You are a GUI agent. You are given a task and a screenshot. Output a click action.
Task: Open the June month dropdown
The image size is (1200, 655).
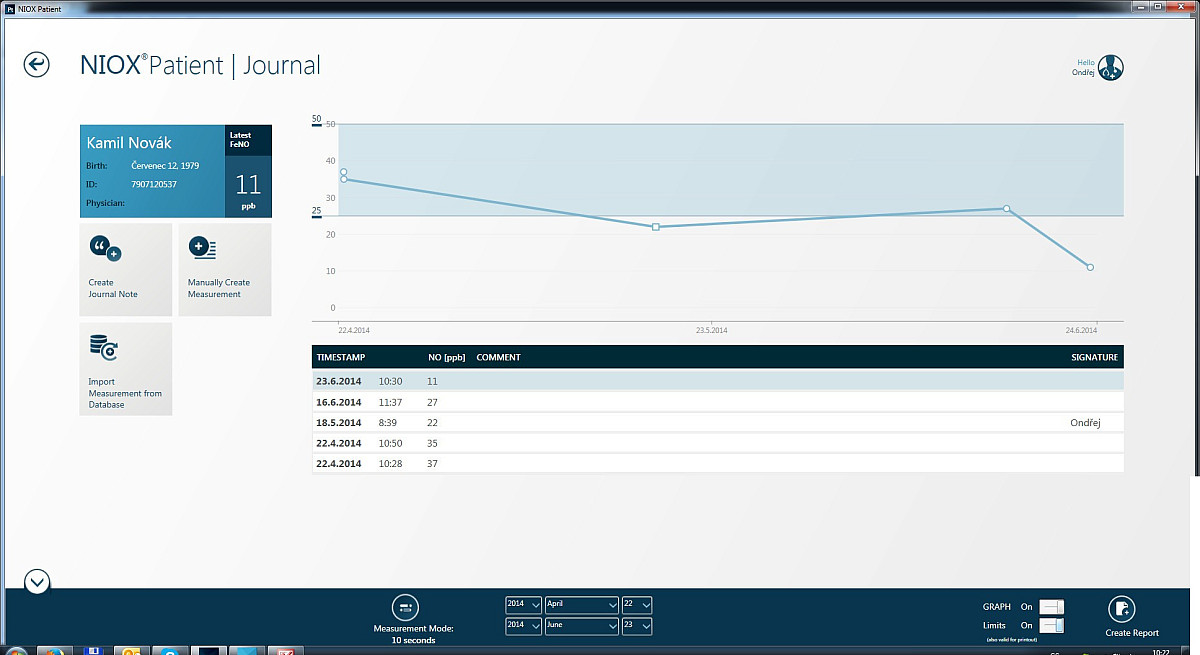(581, 626)
